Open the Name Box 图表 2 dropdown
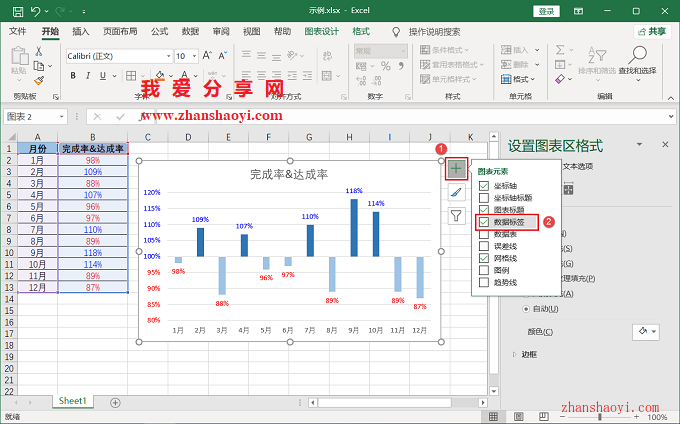680x424 pixels. (x=62, y=117)
